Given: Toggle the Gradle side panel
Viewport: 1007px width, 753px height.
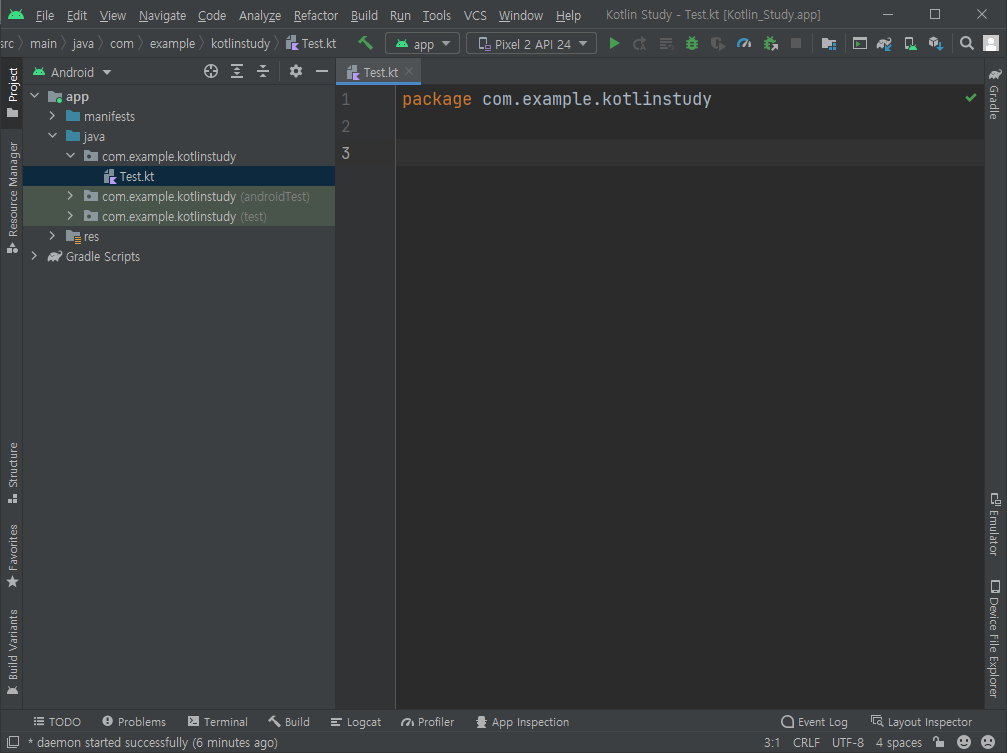Looking at the screenshot, I should (x=994, y=94).
